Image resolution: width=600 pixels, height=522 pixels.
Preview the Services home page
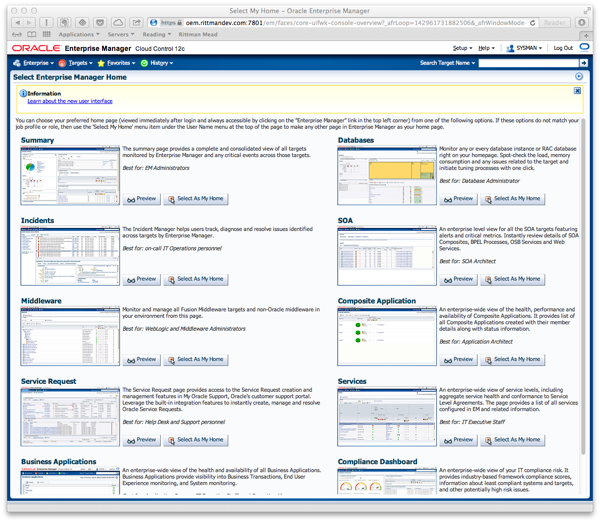458,440
